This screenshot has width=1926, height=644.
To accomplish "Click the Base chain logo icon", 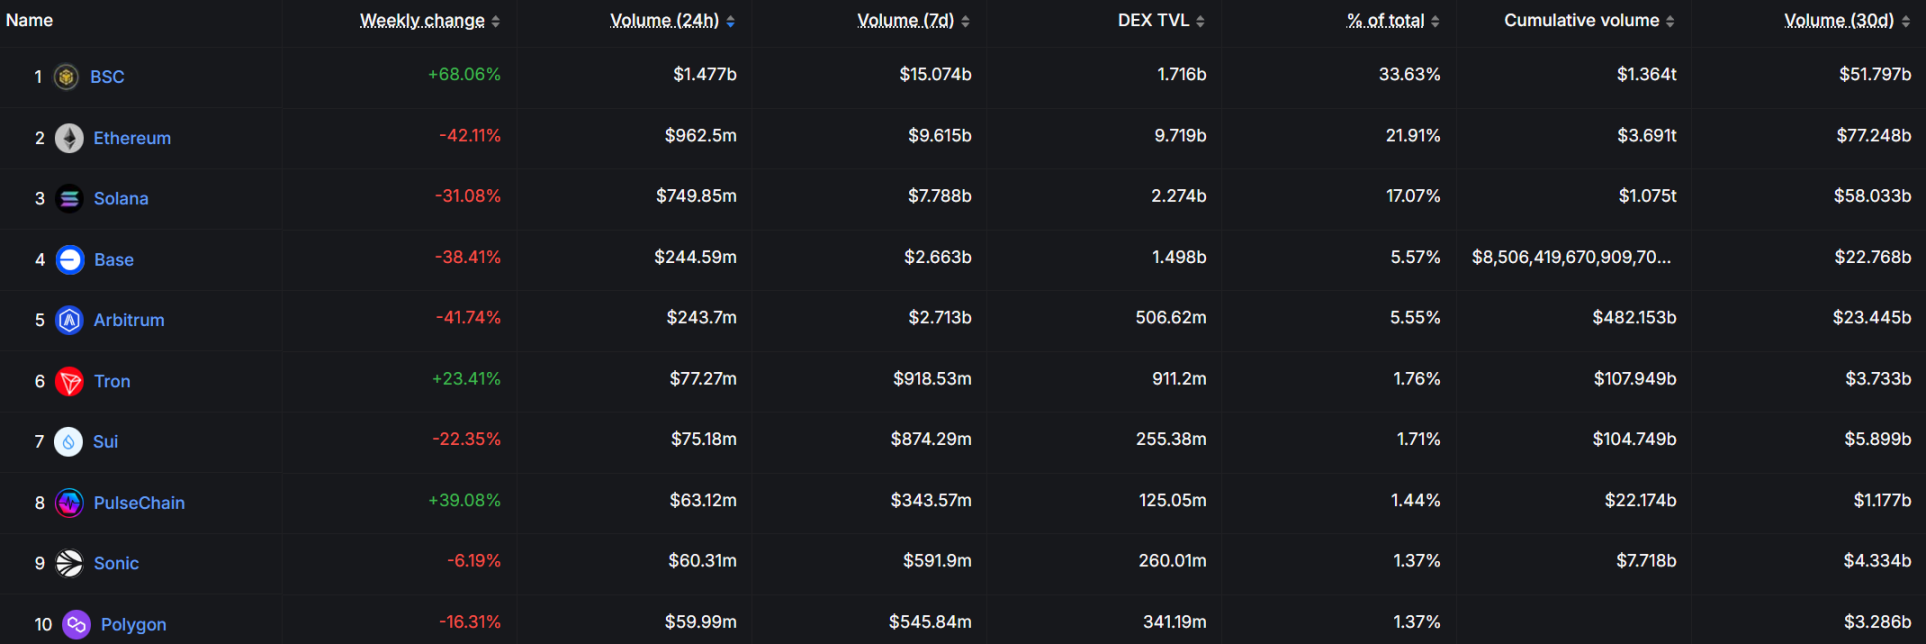I will (70, 260).
